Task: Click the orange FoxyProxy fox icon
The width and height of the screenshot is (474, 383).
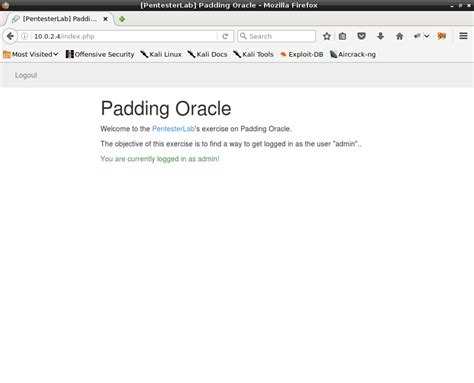Action: (442, 36)
